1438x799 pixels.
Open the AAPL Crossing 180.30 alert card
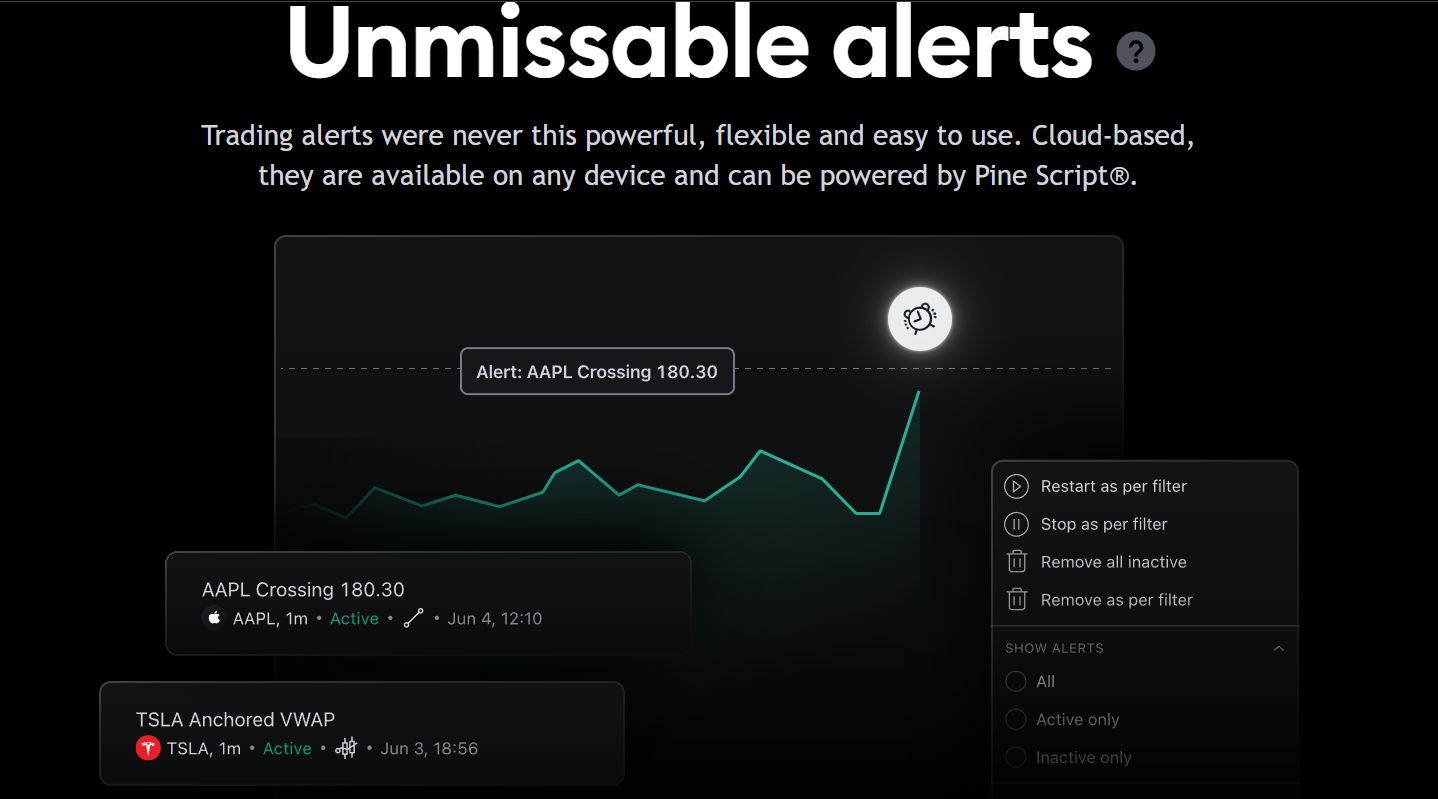(428, 603)
